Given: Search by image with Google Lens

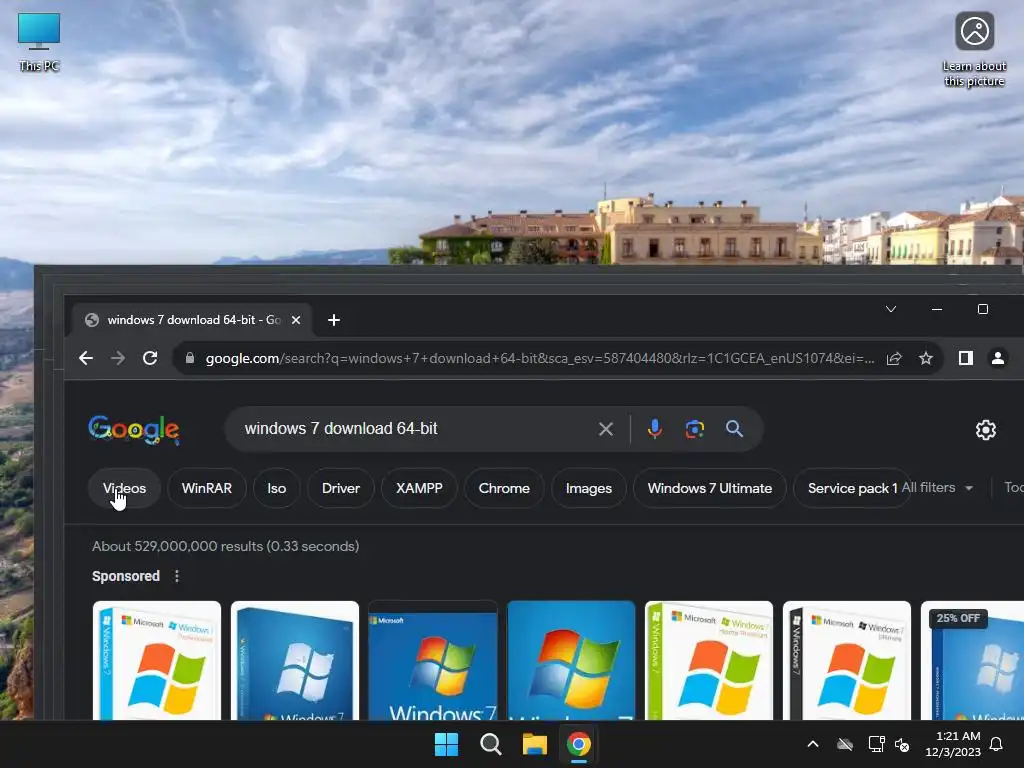Looking at the screenshot, I should point(695,429).
